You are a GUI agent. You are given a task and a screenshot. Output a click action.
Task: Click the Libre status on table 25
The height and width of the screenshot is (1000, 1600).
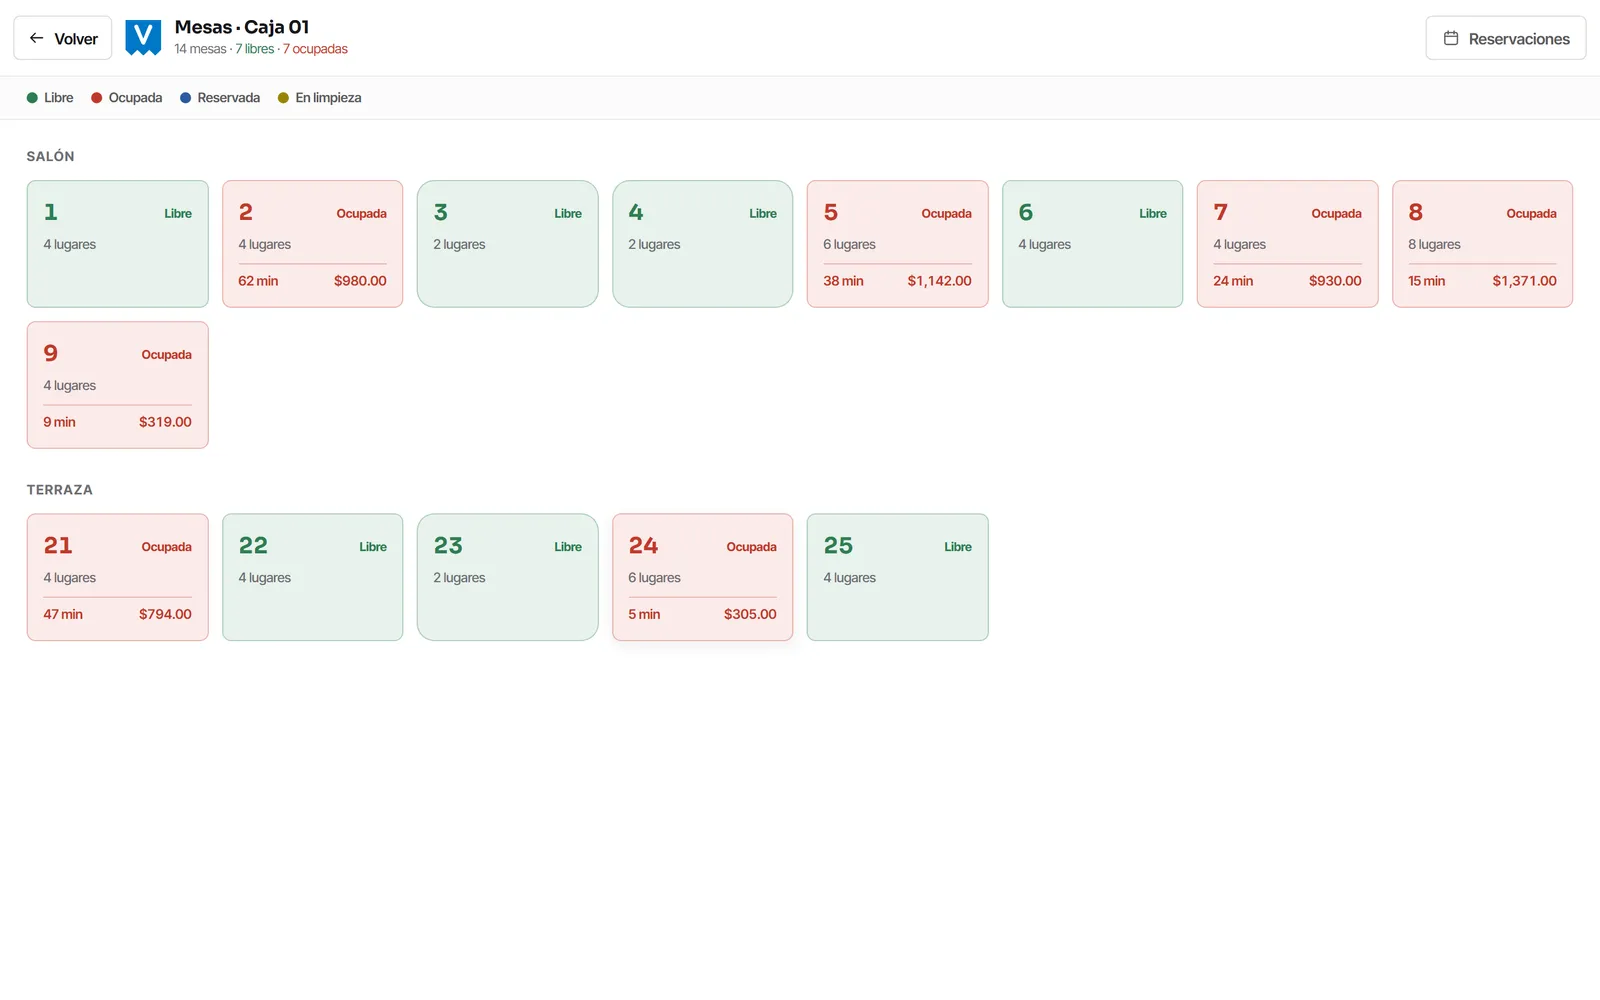pyautogui.click(x=958, y=547)
